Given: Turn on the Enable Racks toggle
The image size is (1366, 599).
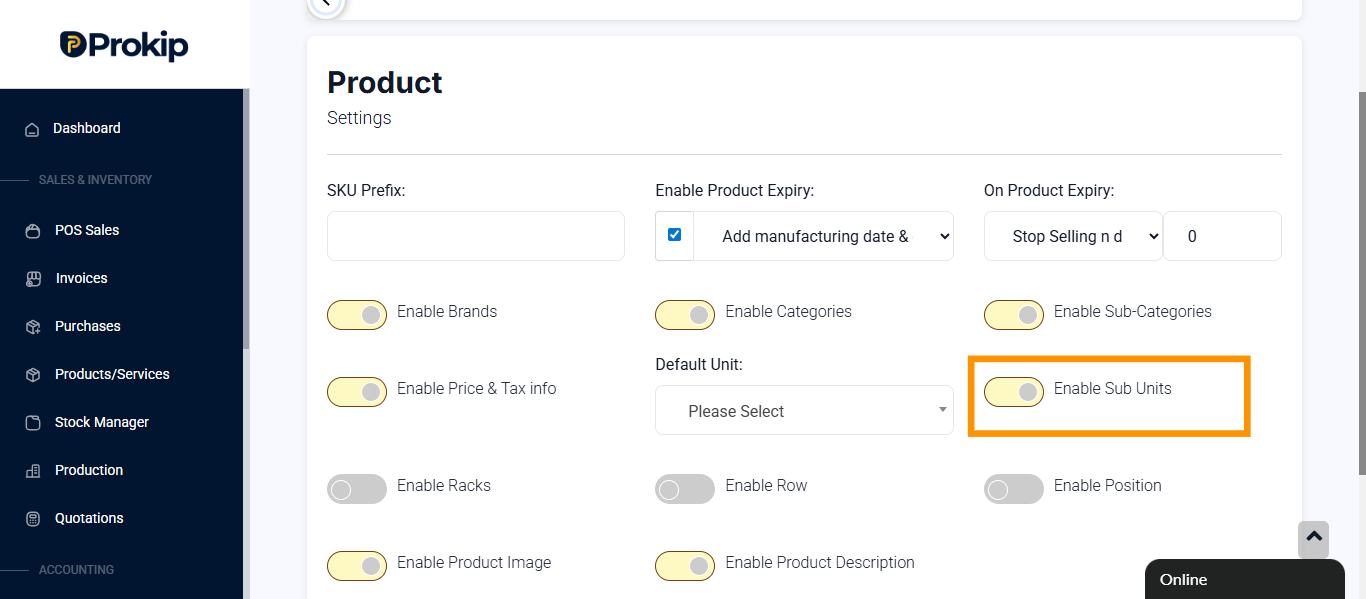Looking at the screenshot, I should tap(357, 489).
